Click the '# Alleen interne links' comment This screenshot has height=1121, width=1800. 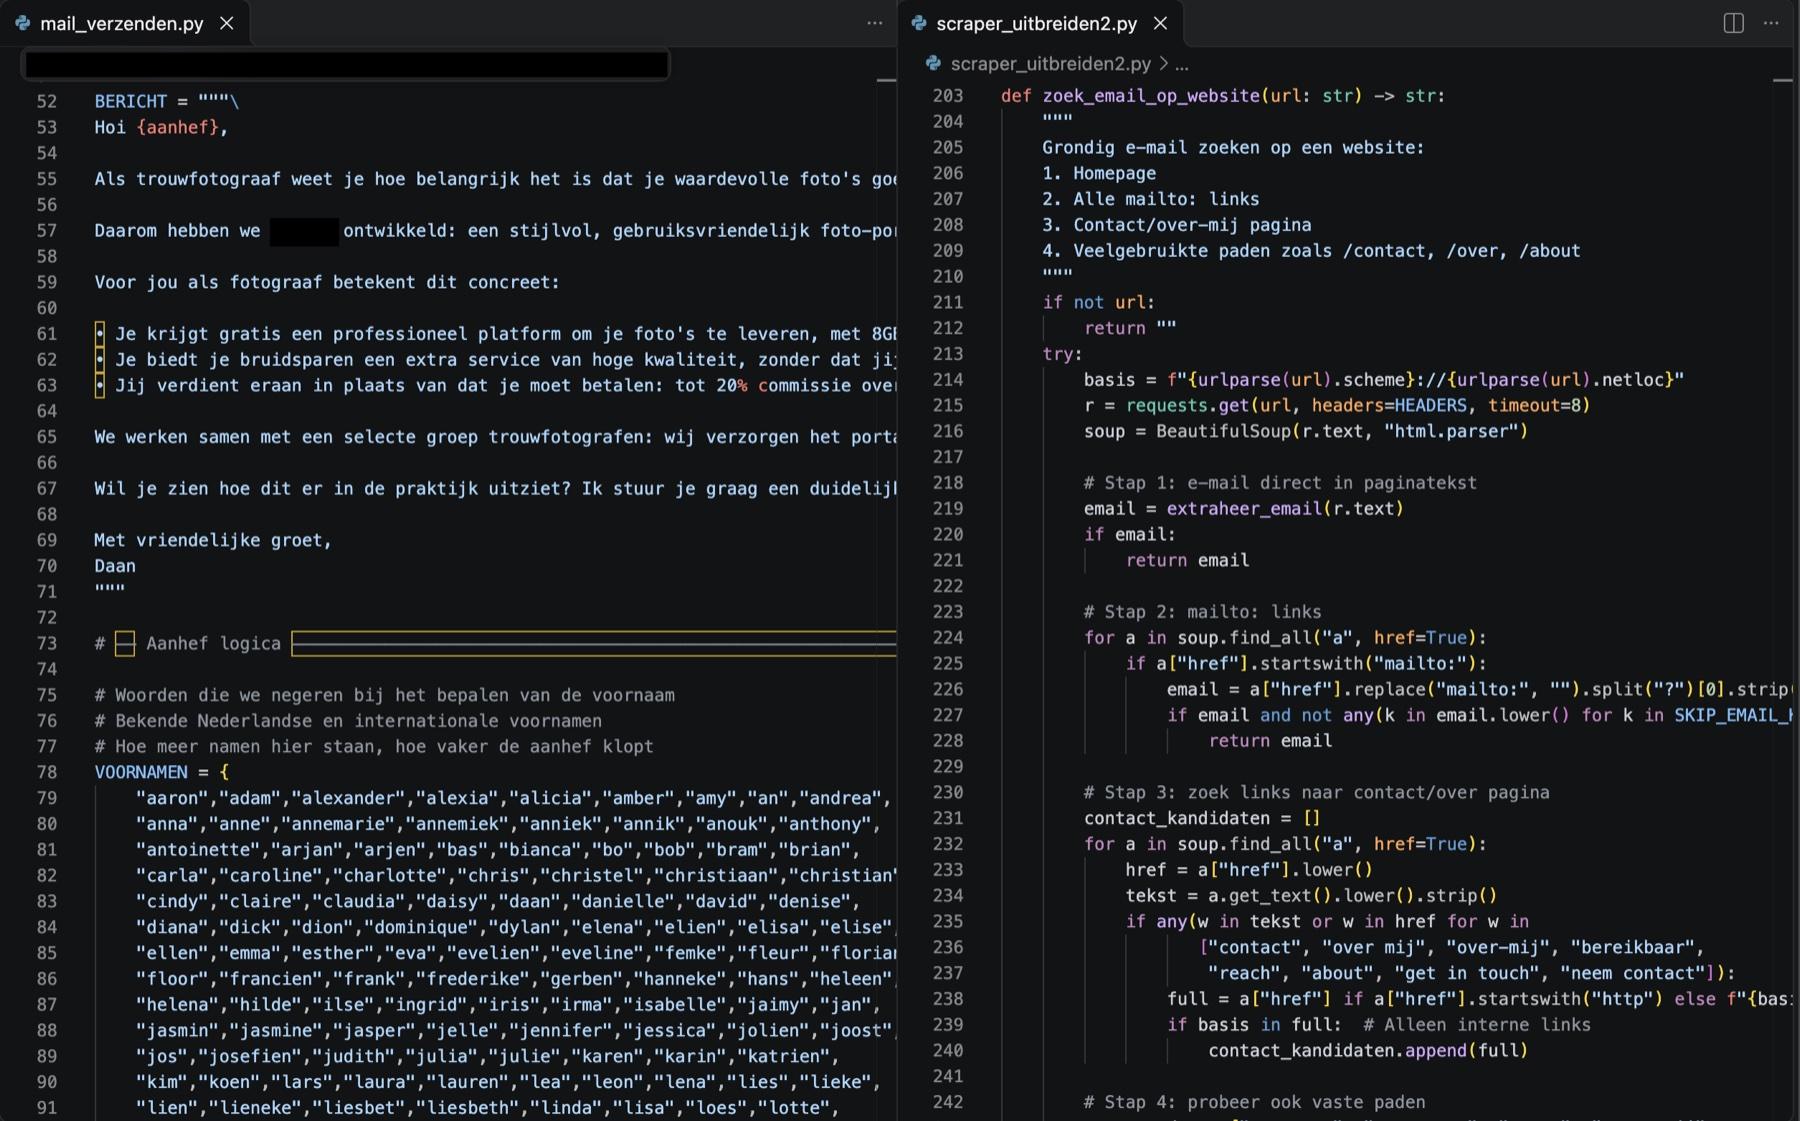pos(1476,1025)
